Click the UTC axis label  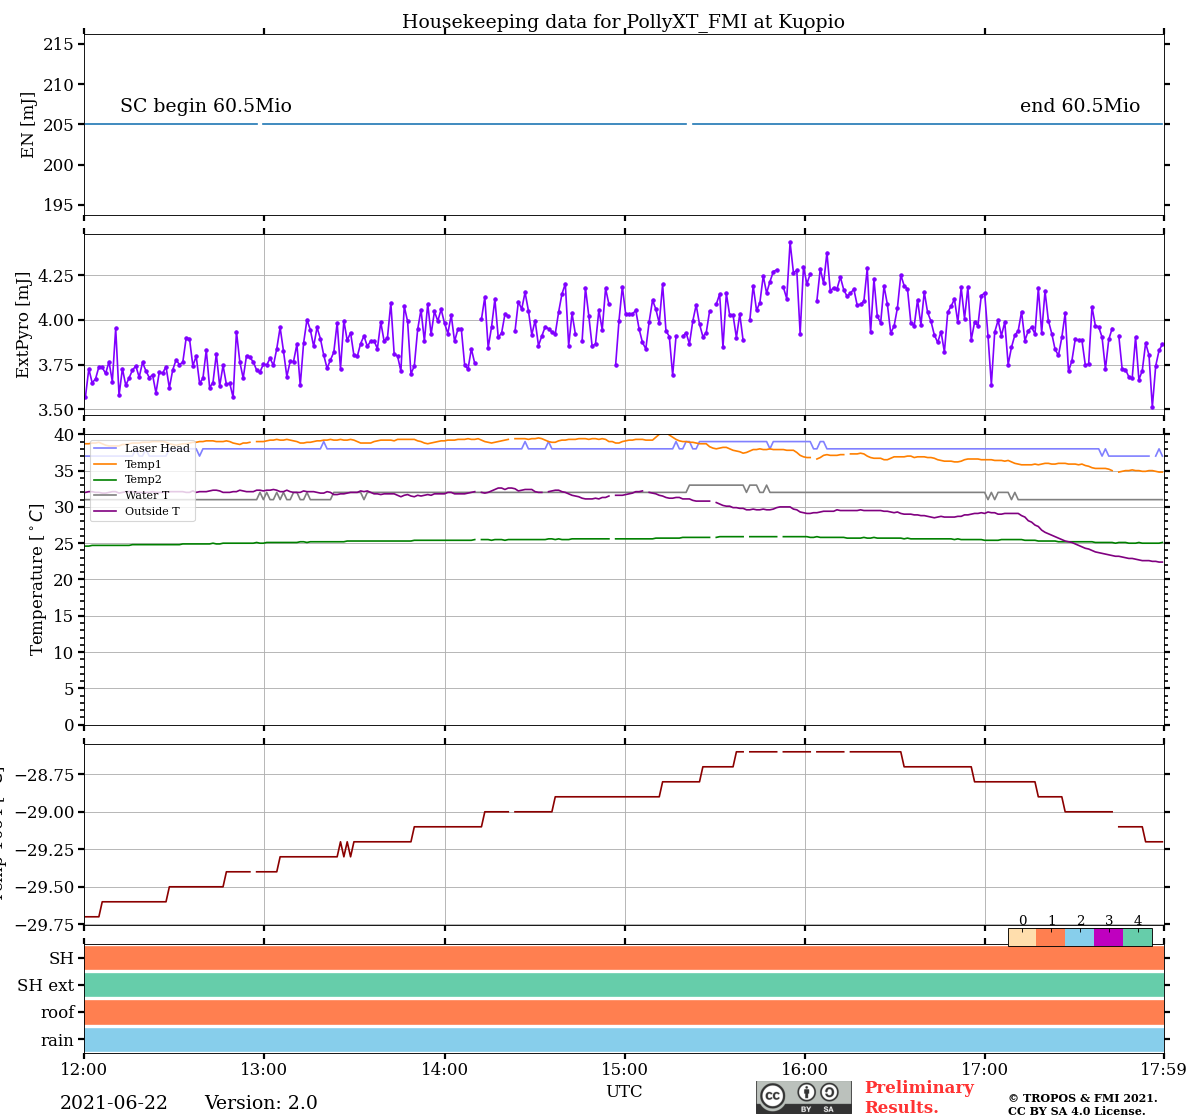(x=624, y=1091)
